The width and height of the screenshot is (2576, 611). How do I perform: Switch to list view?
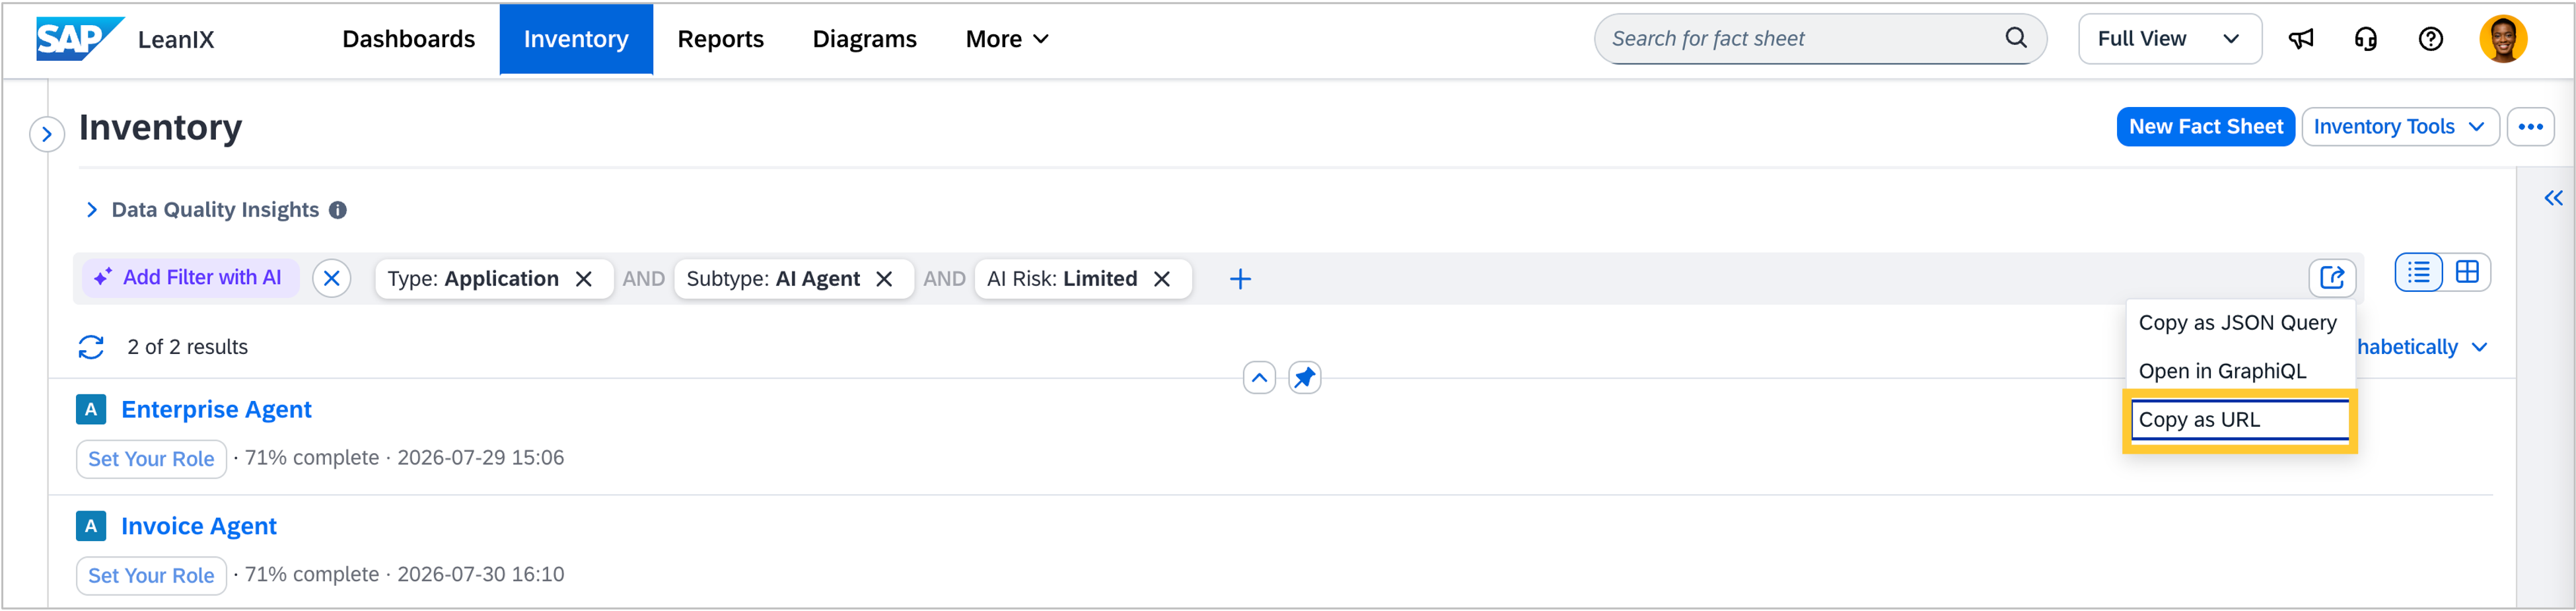coord(2419,272)
